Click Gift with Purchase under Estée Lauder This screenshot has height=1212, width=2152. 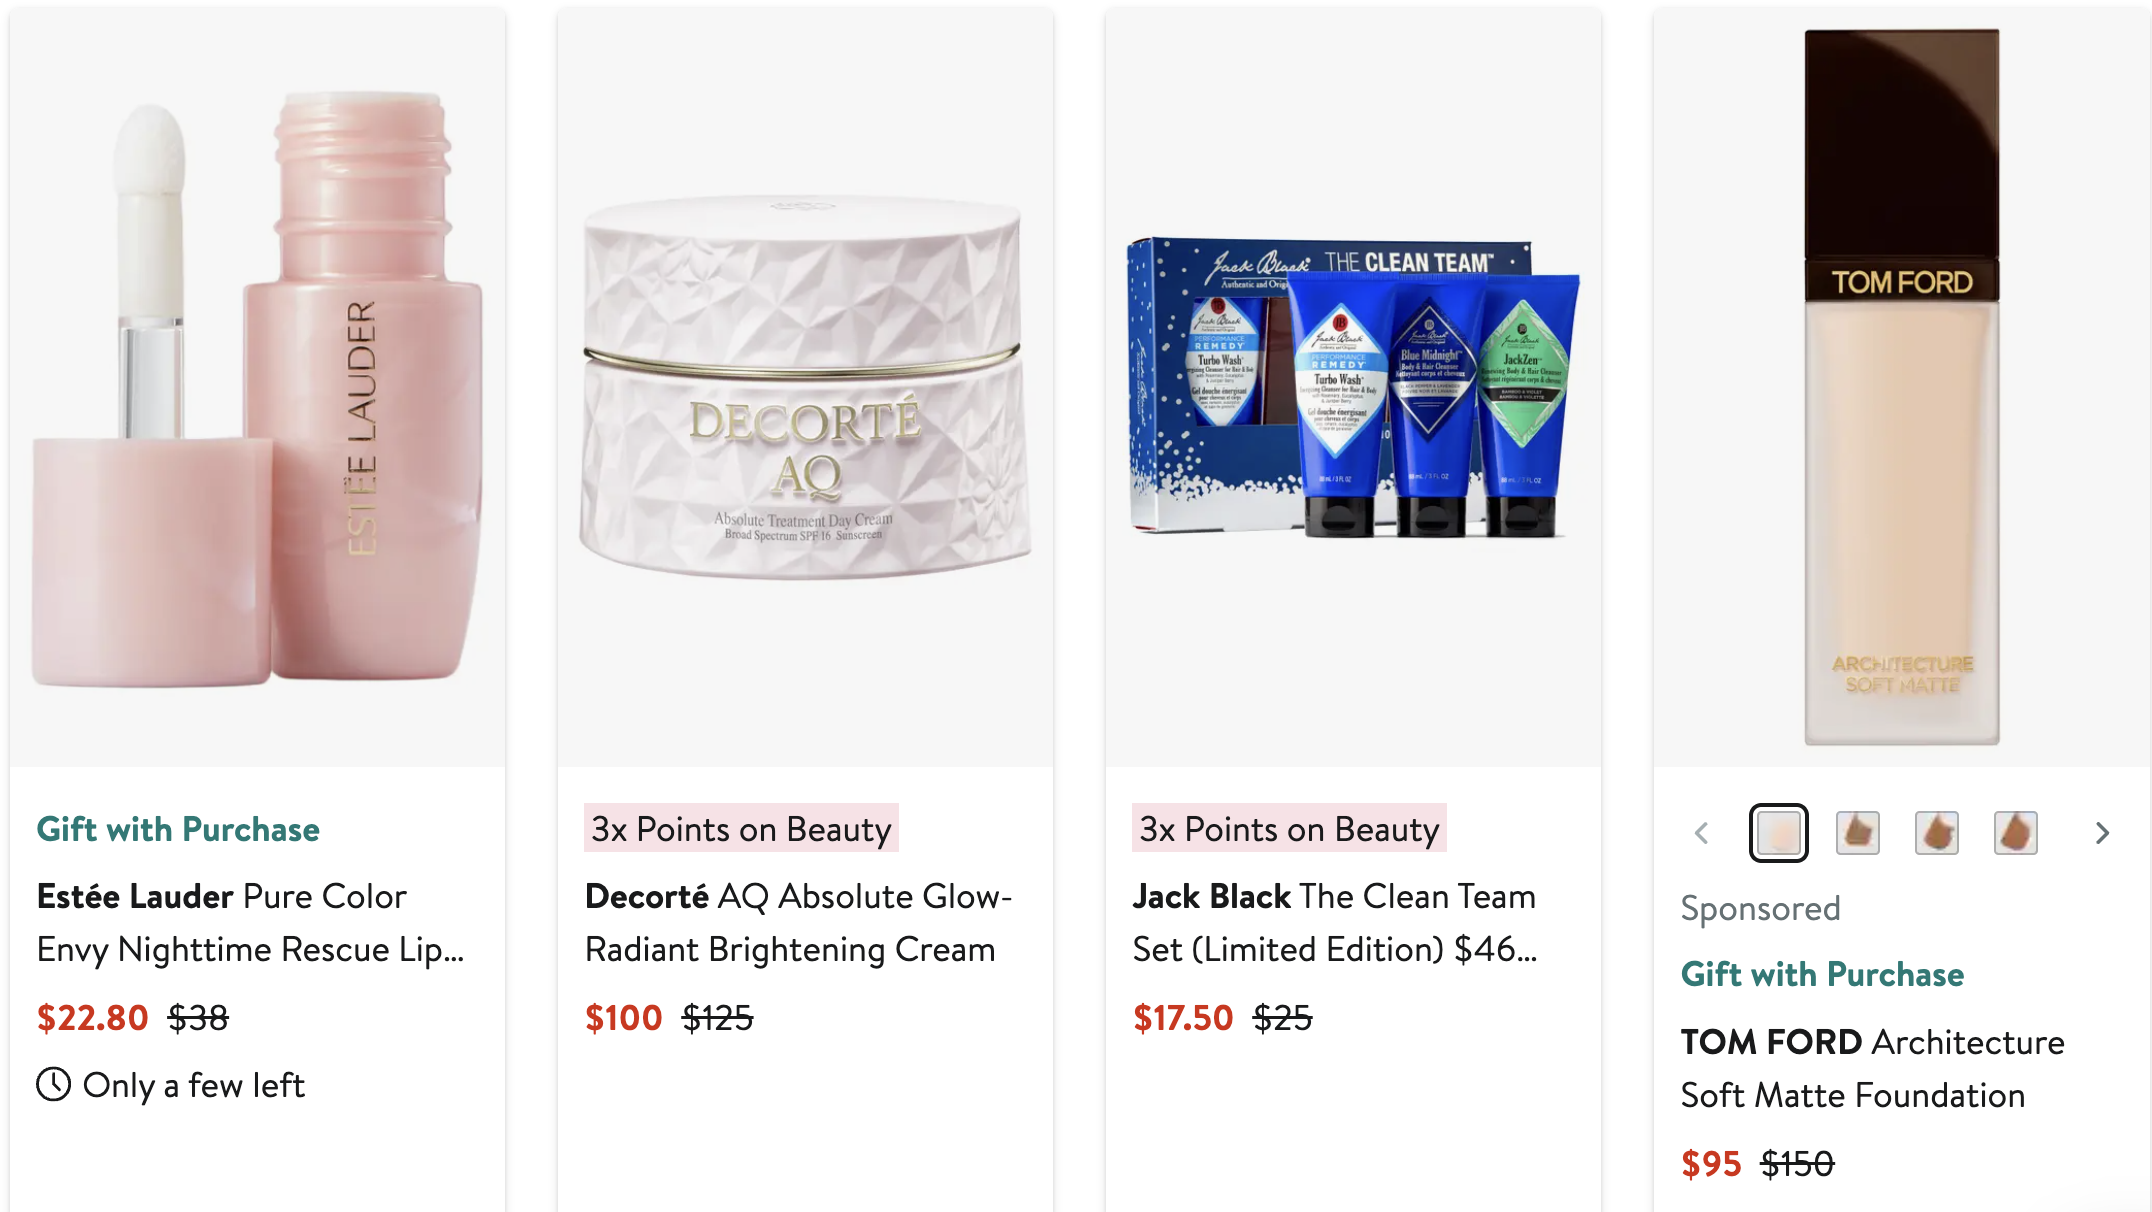178,829
